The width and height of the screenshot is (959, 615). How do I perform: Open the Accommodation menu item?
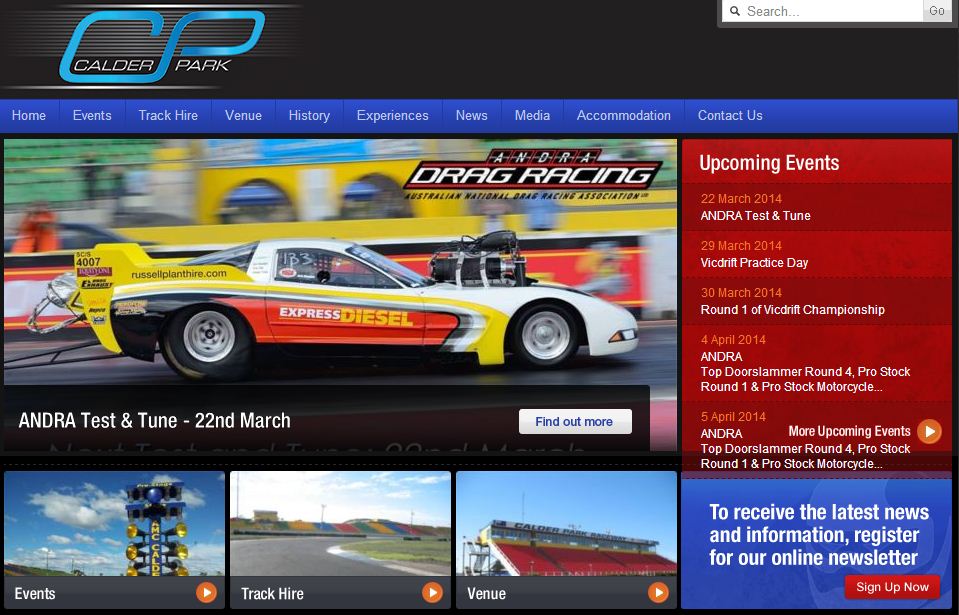click(x=624, y=116)
